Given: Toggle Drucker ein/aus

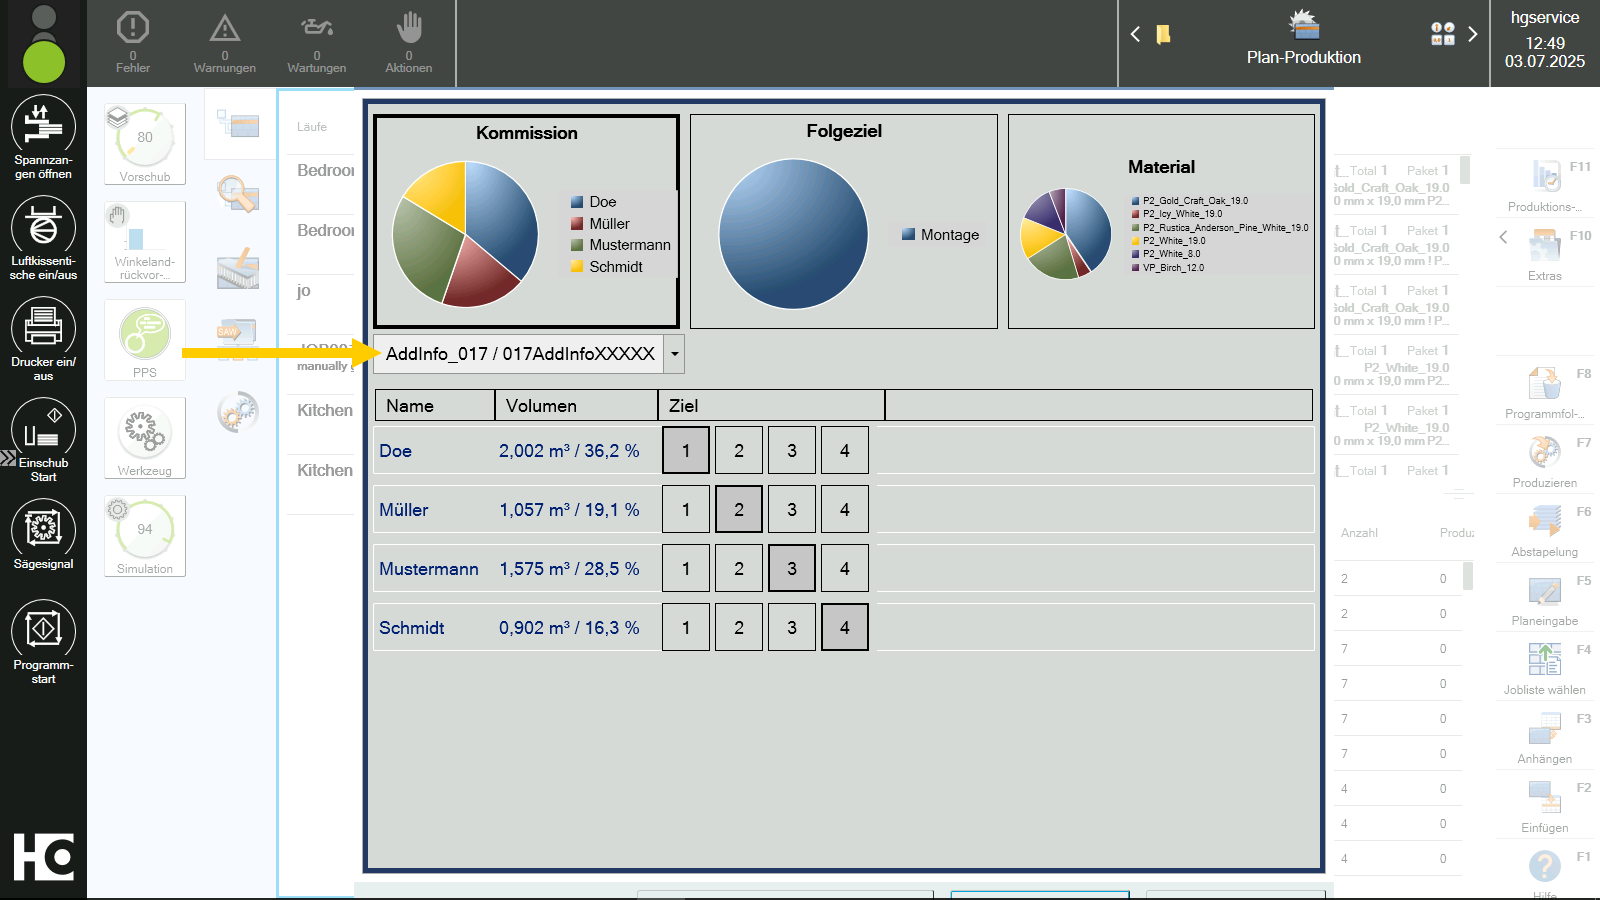Looking at the screenshot, I should [43, 328].
